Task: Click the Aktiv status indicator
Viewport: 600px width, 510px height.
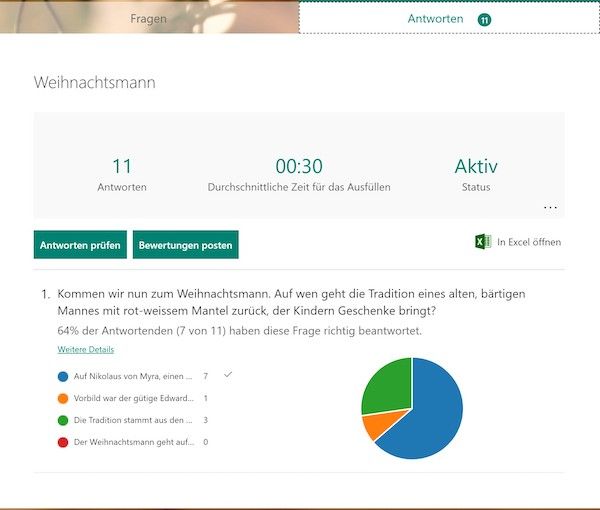Action: click(476, 167)
